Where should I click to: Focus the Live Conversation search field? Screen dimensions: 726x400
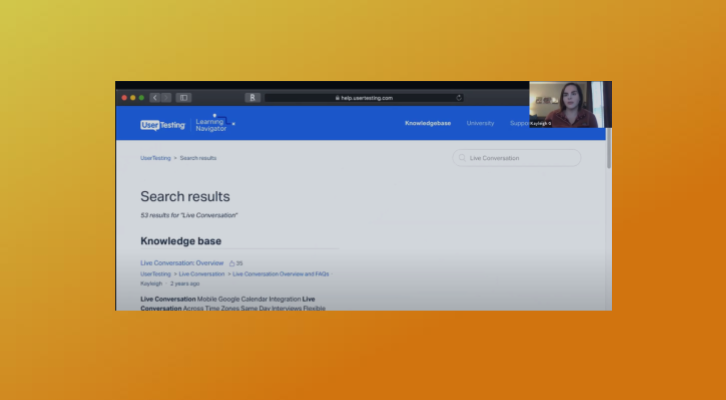coord(517,158)
